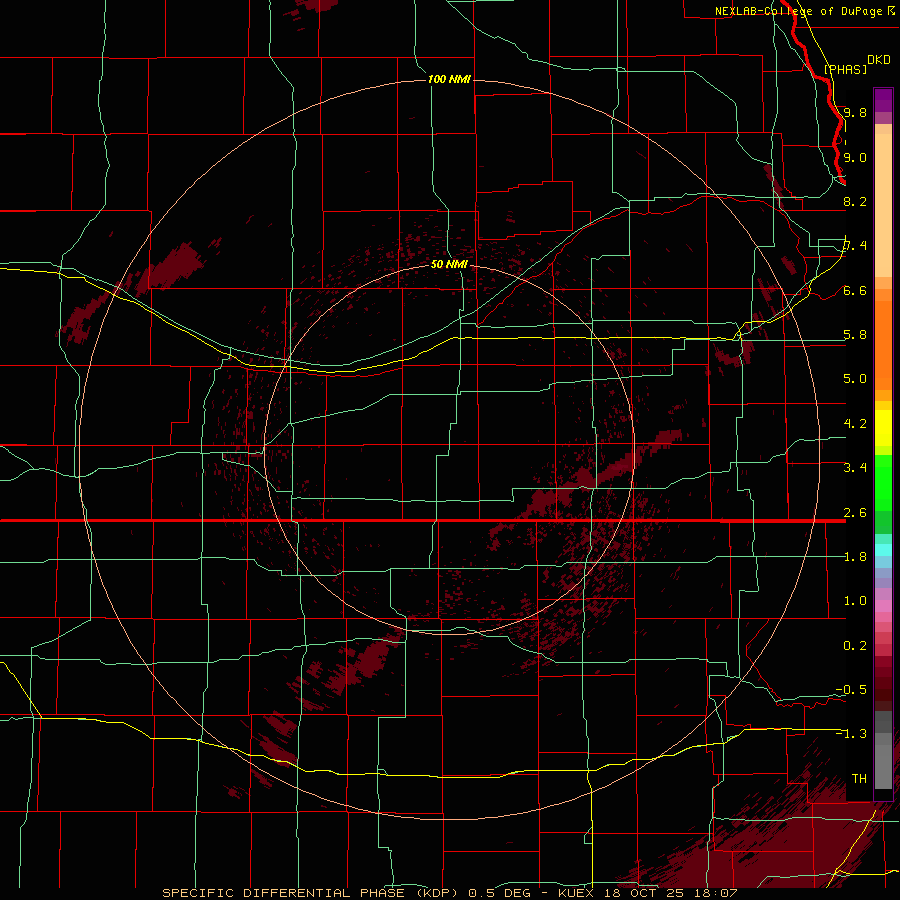Click the 1.8 value on the scale
Image resolution: width=900 pixels, height=900 pixels.
click(x=855, y=557)
